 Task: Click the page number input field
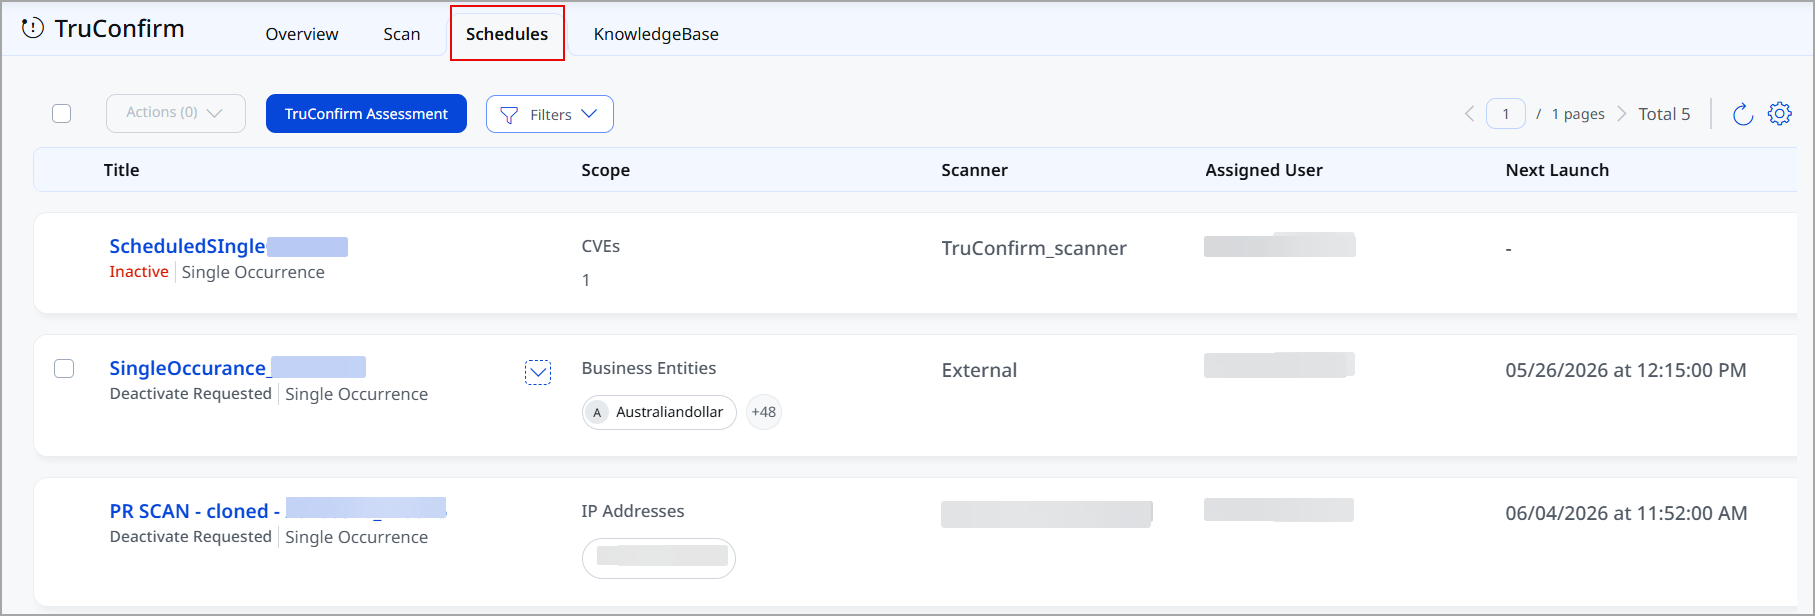[x=1506, y=114]
